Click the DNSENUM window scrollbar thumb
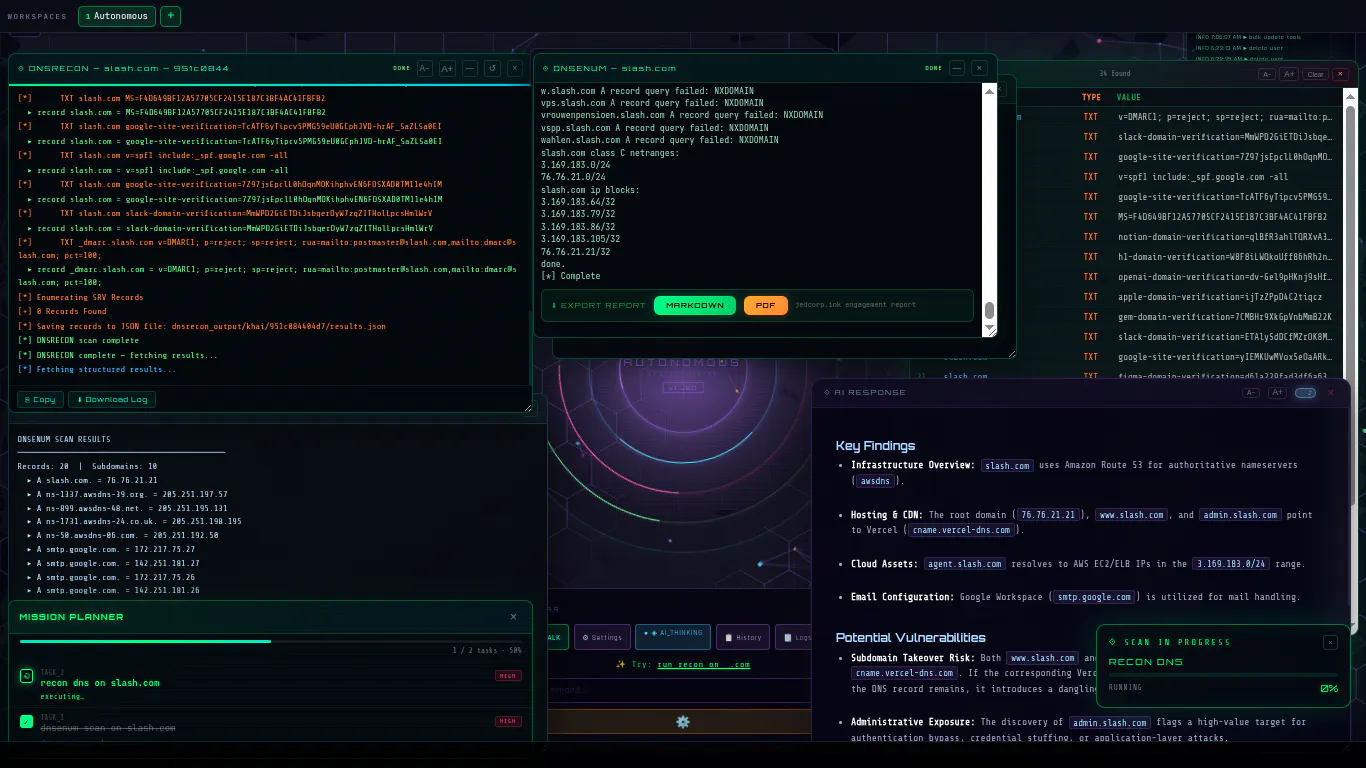 coord(990,310)
